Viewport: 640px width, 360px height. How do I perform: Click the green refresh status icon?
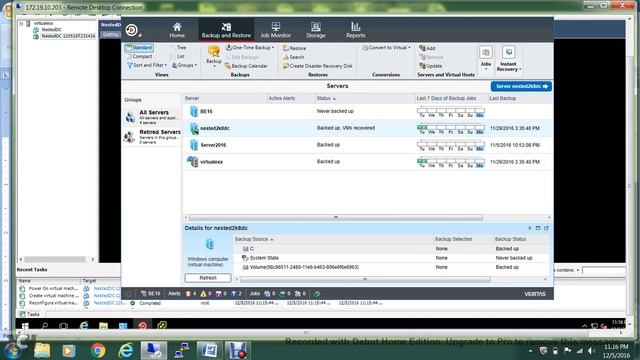click(x=317, y=293)
